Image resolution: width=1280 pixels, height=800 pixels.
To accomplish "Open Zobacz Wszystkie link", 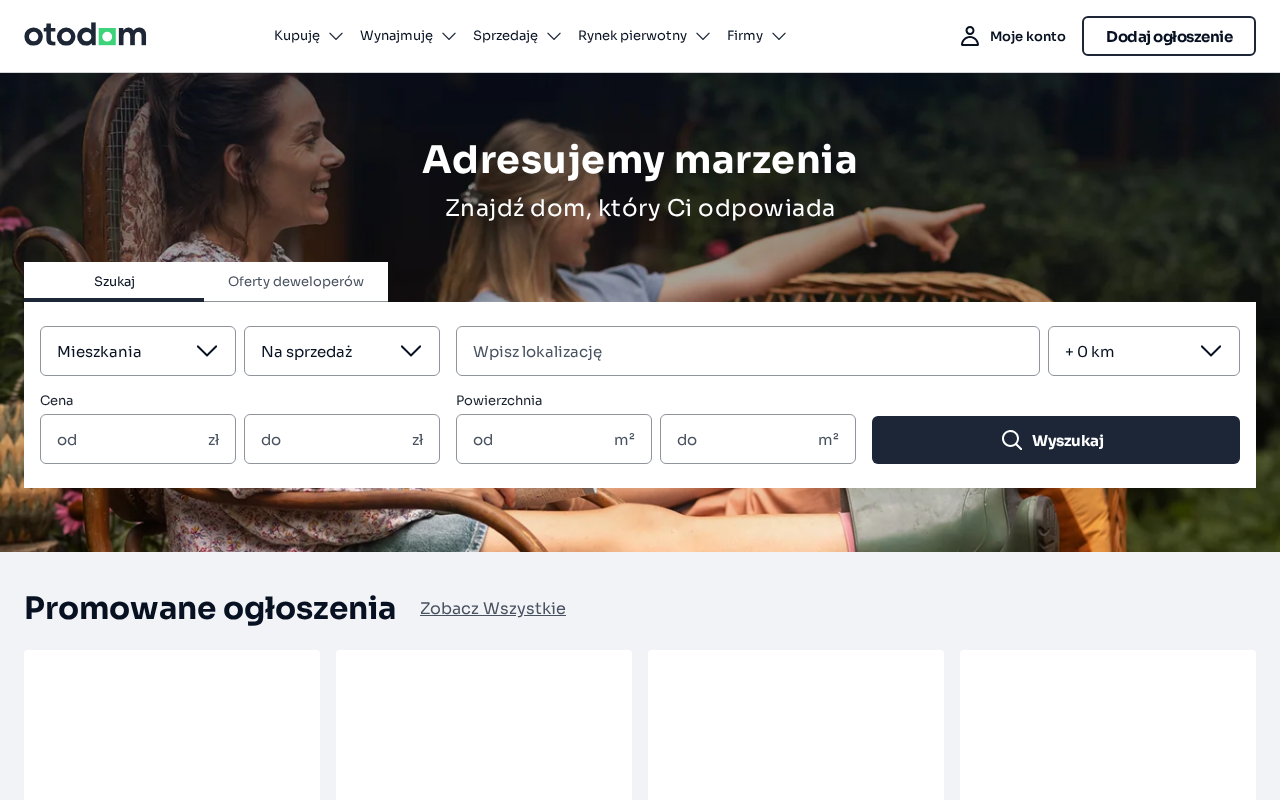I will click(x=493, y=608).
